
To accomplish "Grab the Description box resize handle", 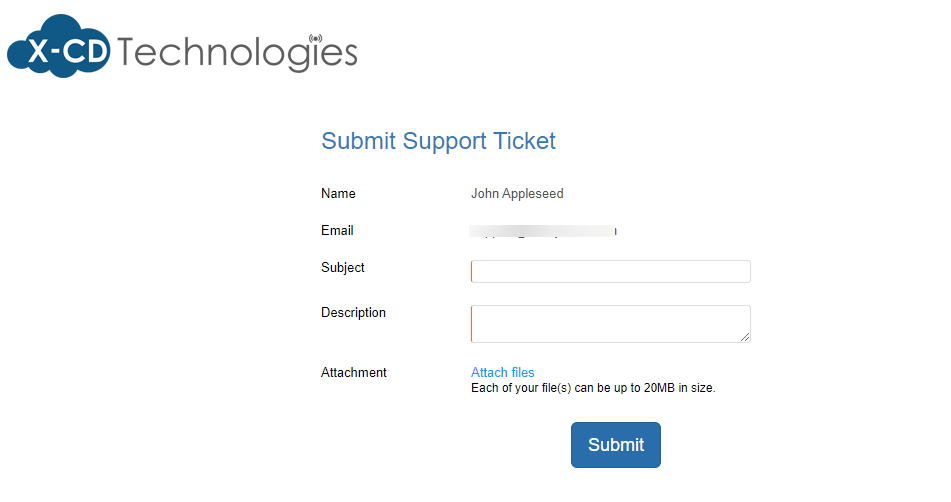I will pyautogui.click(x=745, y=337).
